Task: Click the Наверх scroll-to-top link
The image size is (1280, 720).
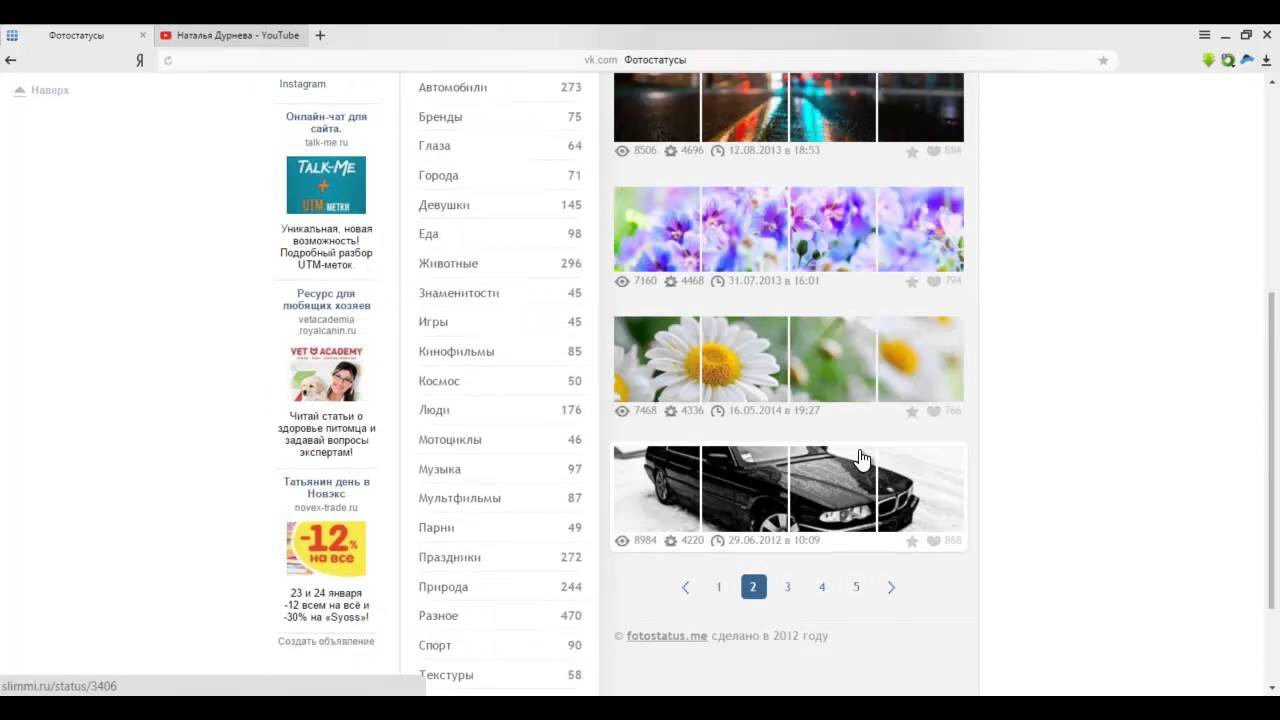Action: click(x=41, y=90)
